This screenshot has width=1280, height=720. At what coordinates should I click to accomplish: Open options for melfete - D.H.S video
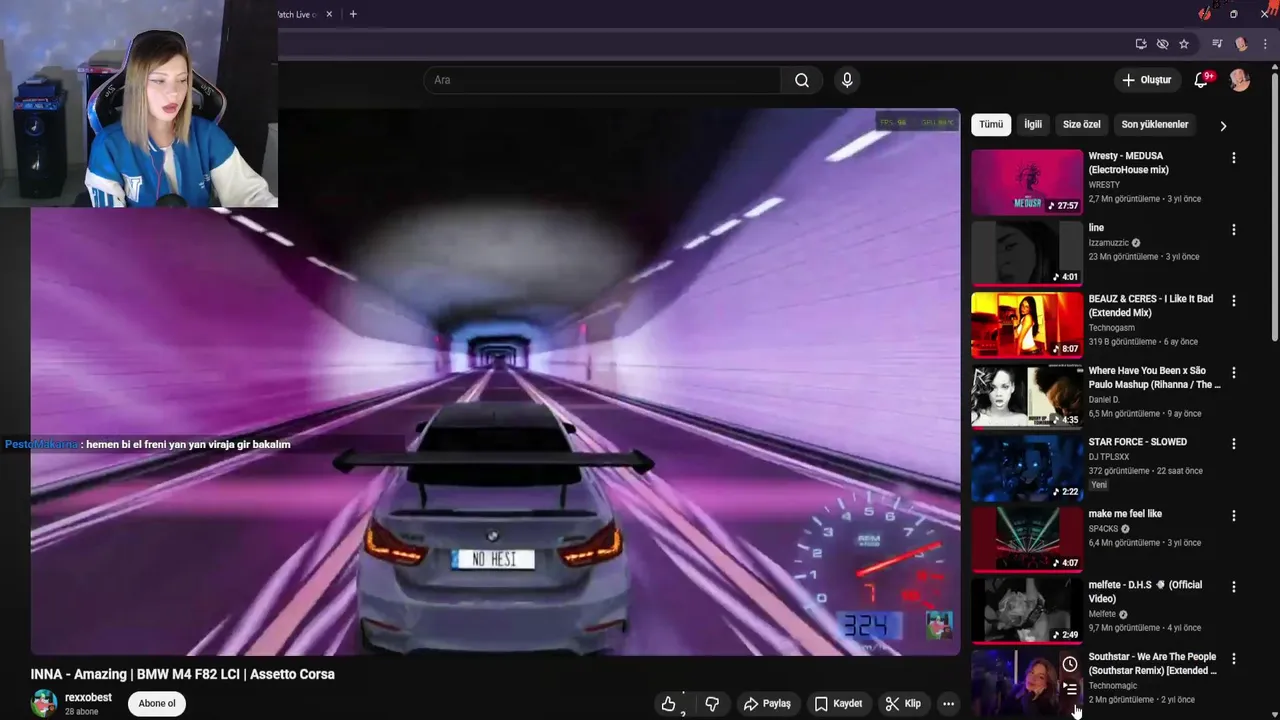[x=1234, y=586]
